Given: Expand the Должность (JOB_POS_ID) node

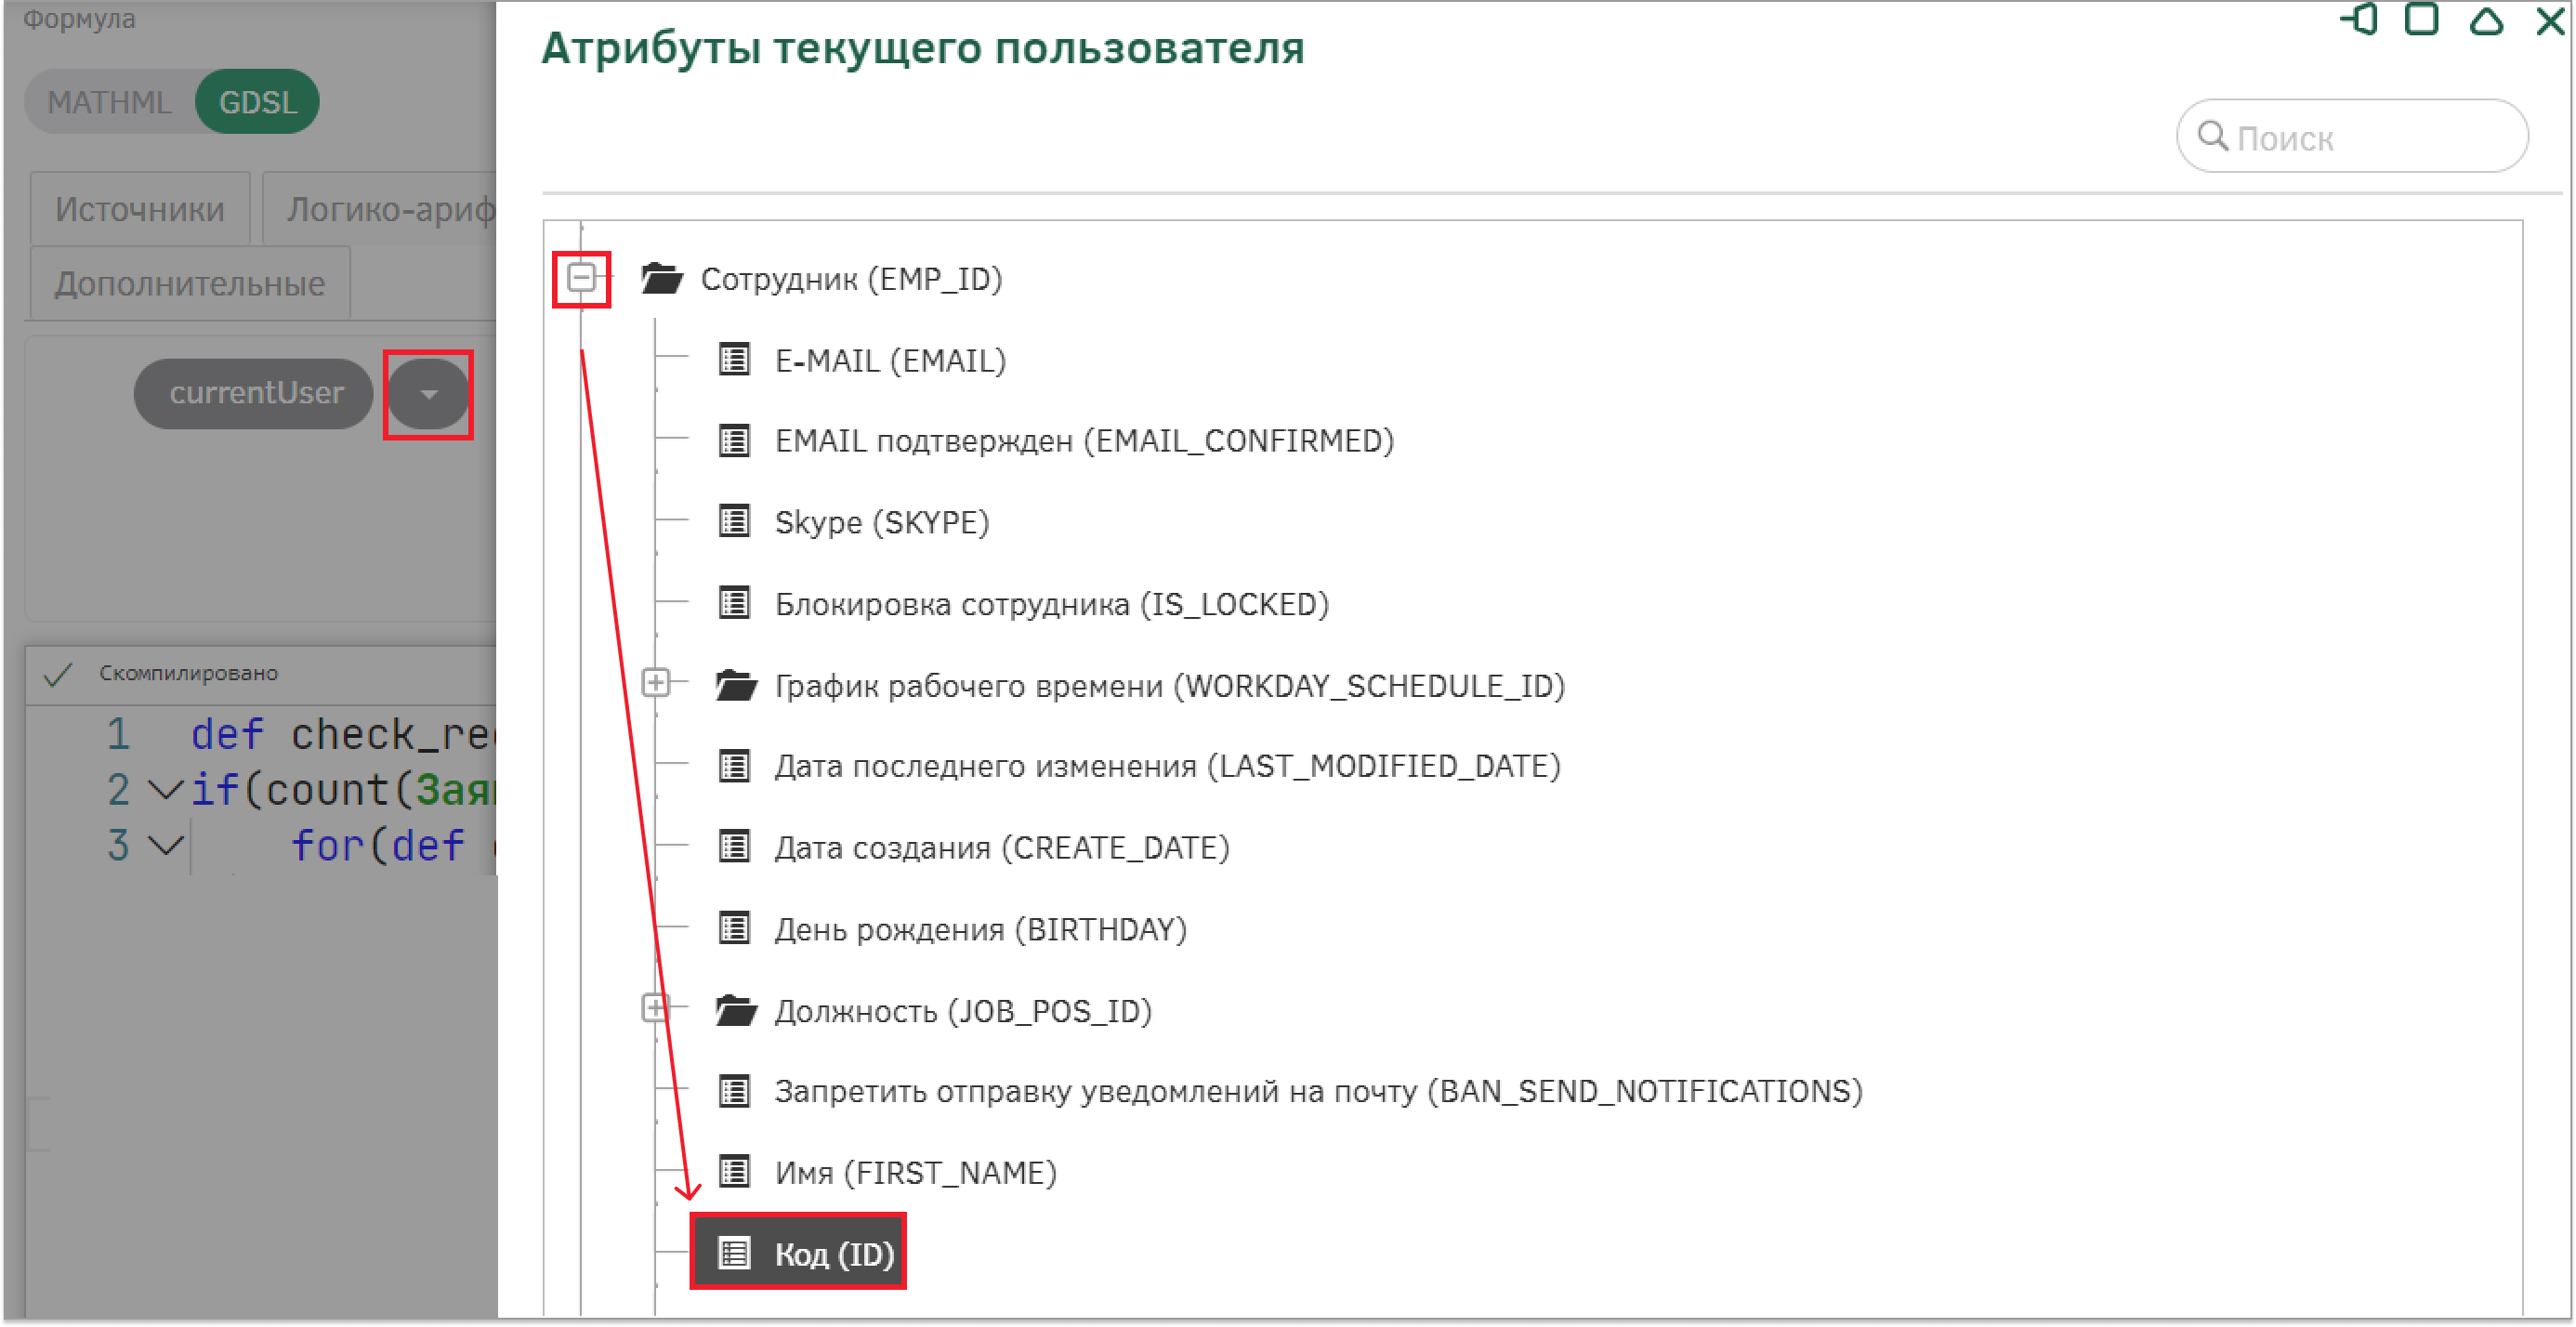Looking at the screenshot, I should pyautogui.click(x=655, y=1008).
